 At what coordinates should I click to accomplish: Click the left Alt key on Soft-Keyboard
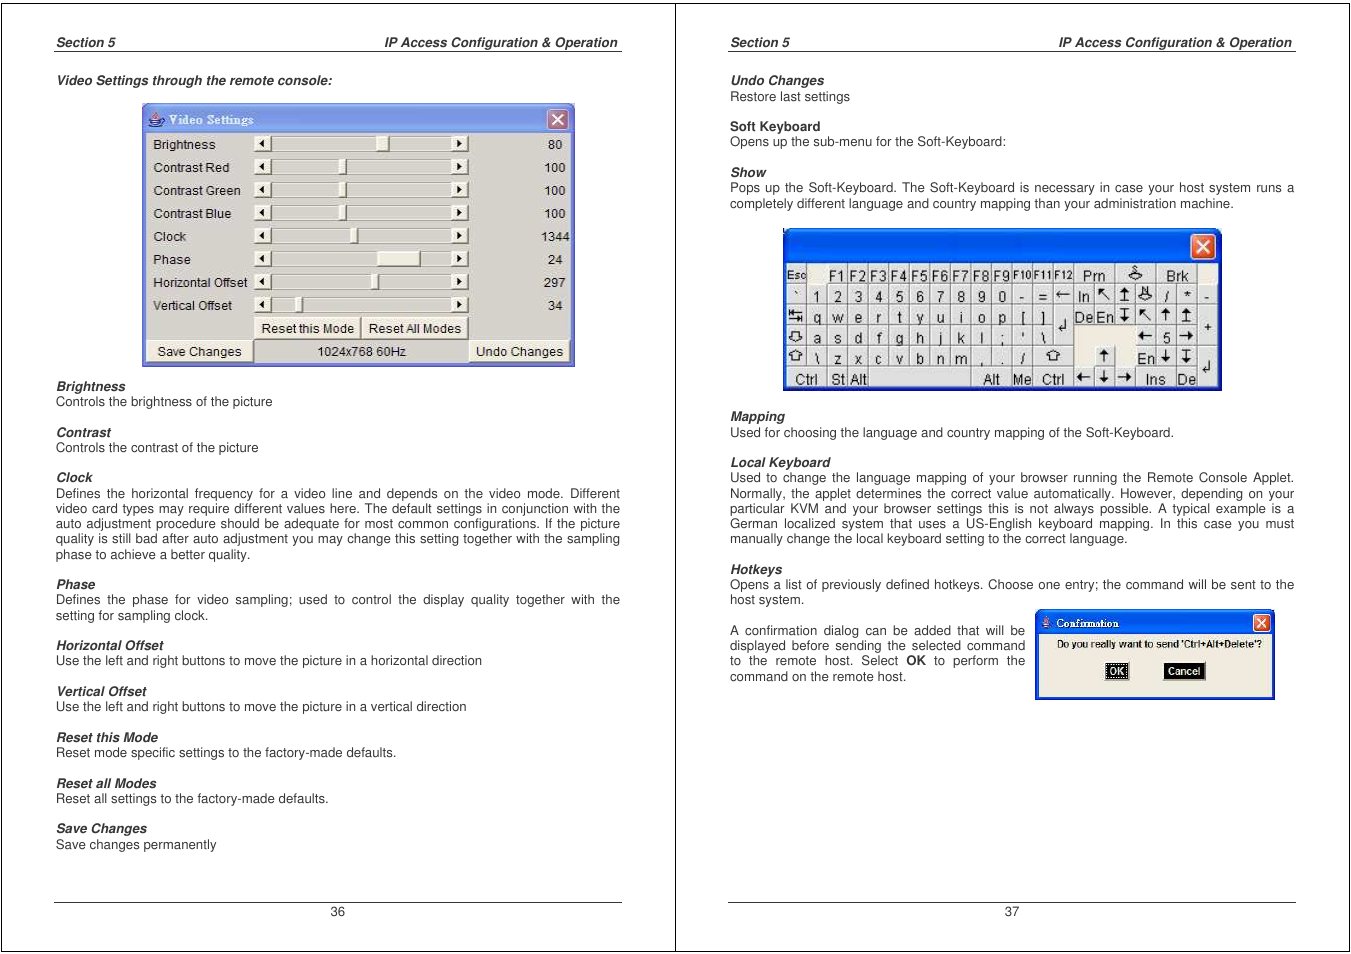click(858, 377)
